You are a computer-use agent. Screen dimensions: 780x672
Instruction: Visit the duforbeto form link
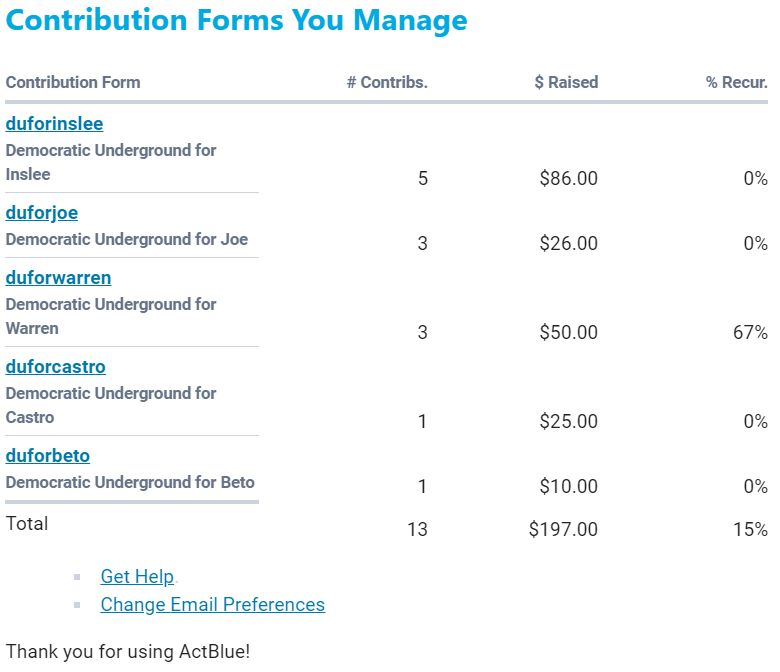(x=47, y=456)
